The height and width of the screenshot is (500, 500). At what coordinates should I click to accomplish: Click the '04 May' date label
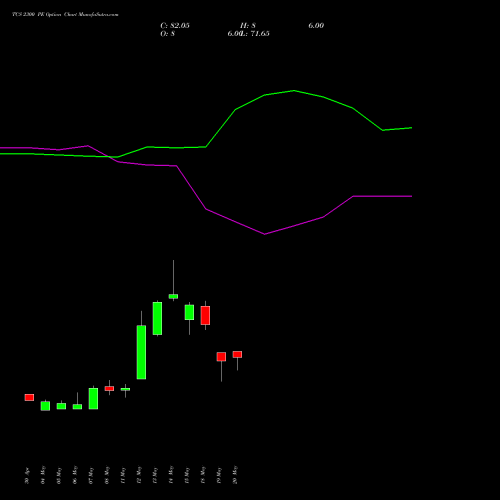[x=43, y=475]
